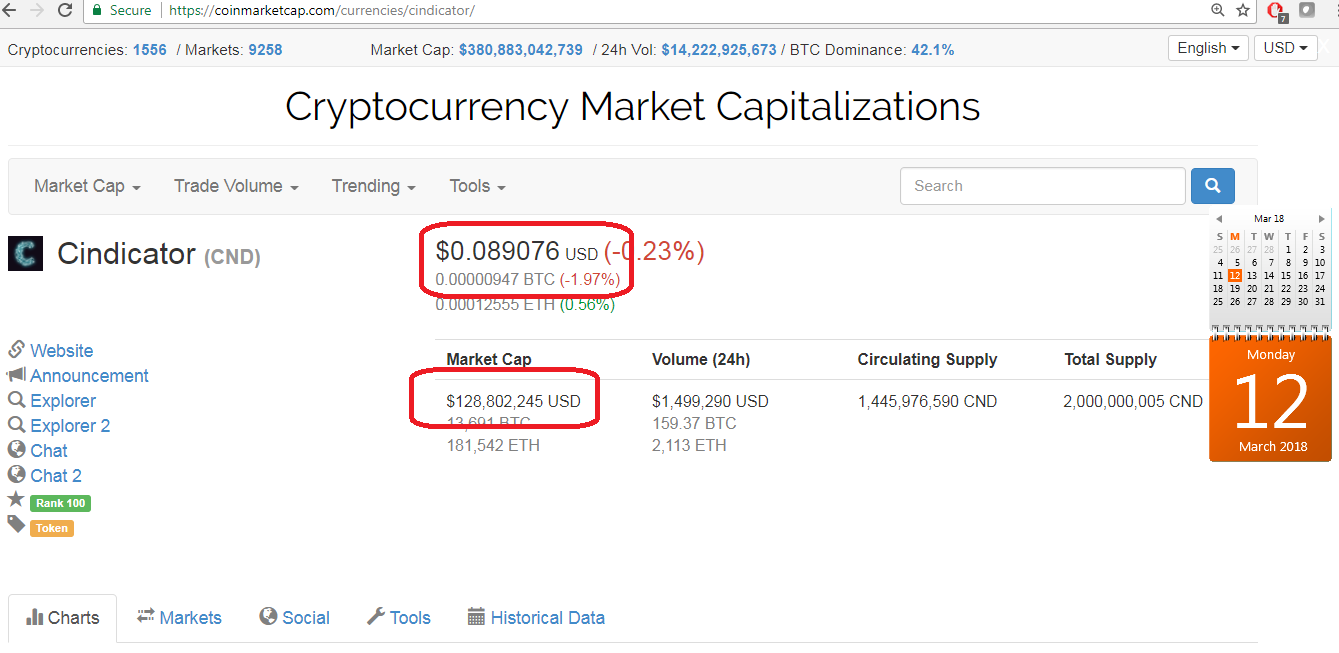1339x653 pixels.
Task: Click the 0.00000947 BTC price text
Action: [495, 279]
